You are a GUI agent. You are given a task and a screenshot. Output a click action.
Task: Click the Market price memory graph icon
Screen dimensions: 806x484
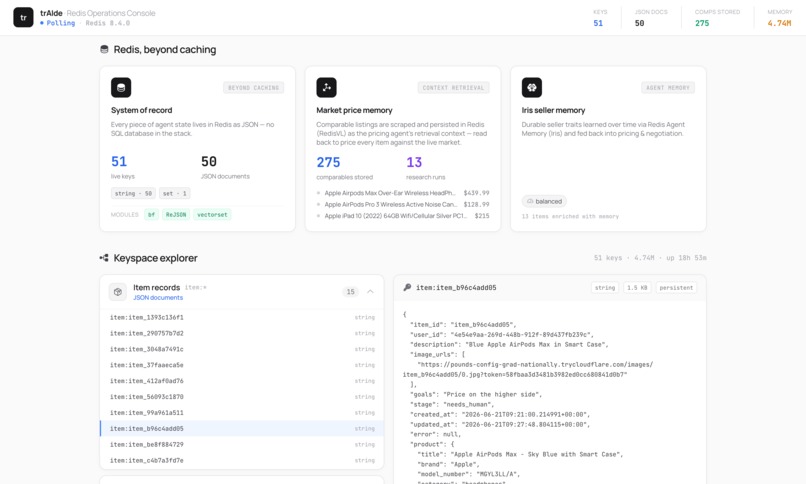click(326, 87)
